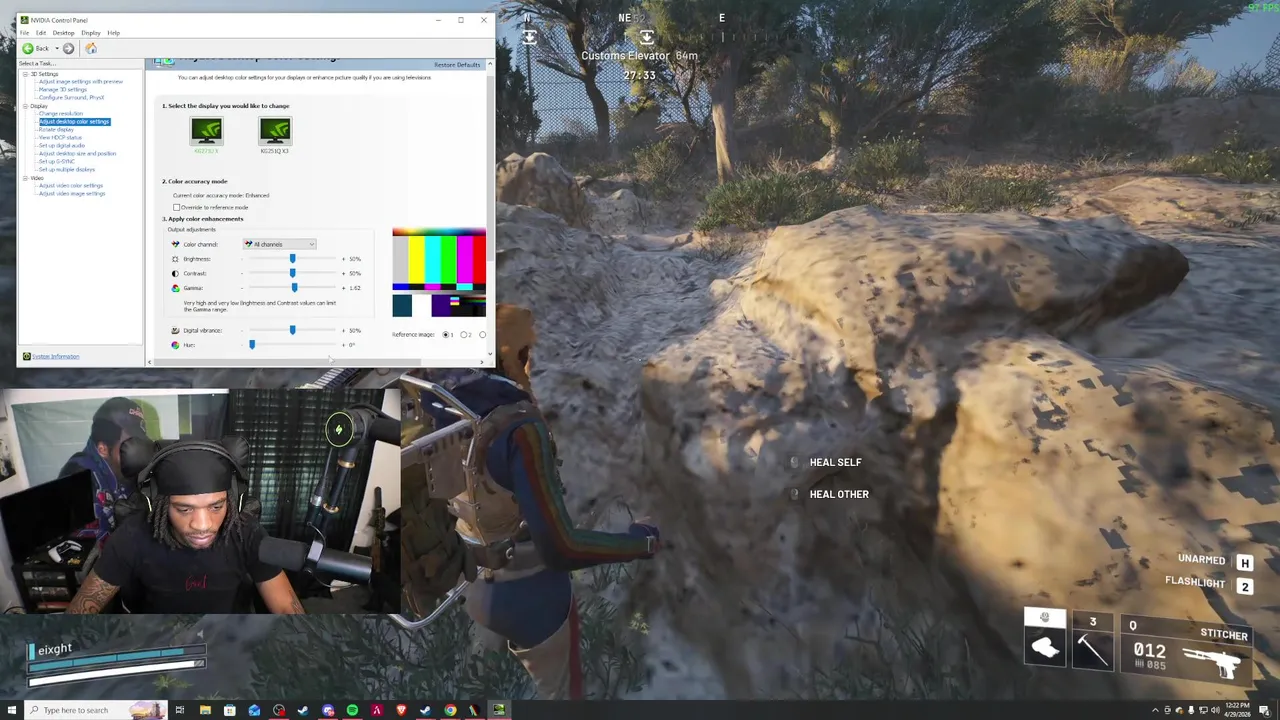The height and width of the screenshot is (720, 1280).
Task: Open Adjust video color settings task
Action: 71,185
